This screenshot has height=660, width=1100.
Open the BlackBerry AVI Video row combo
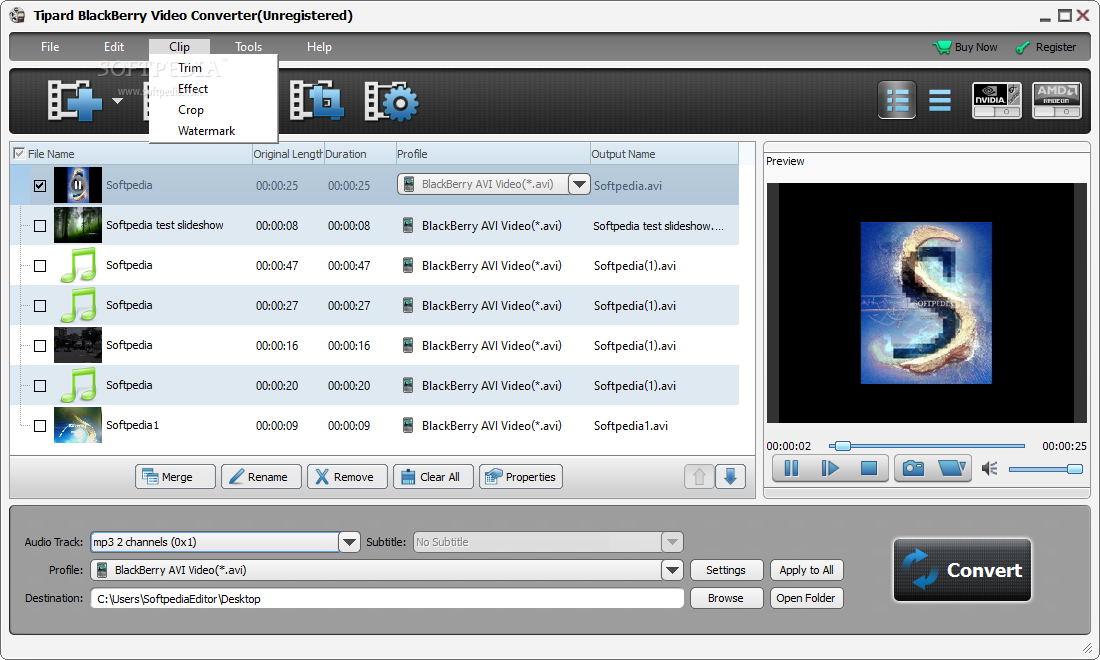[493, 184]
